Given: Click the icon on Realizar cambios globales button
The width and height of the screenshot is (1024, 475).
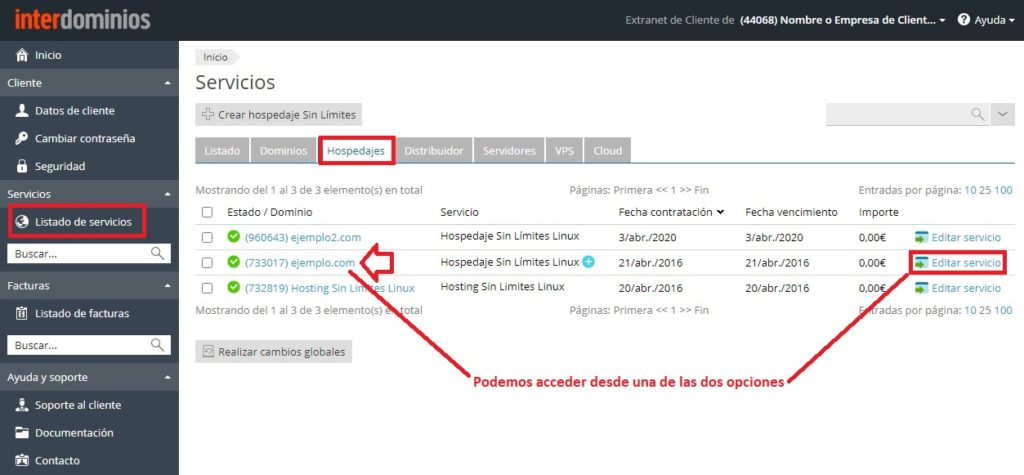Looking at the screenshot, I should tap(208, 352).
